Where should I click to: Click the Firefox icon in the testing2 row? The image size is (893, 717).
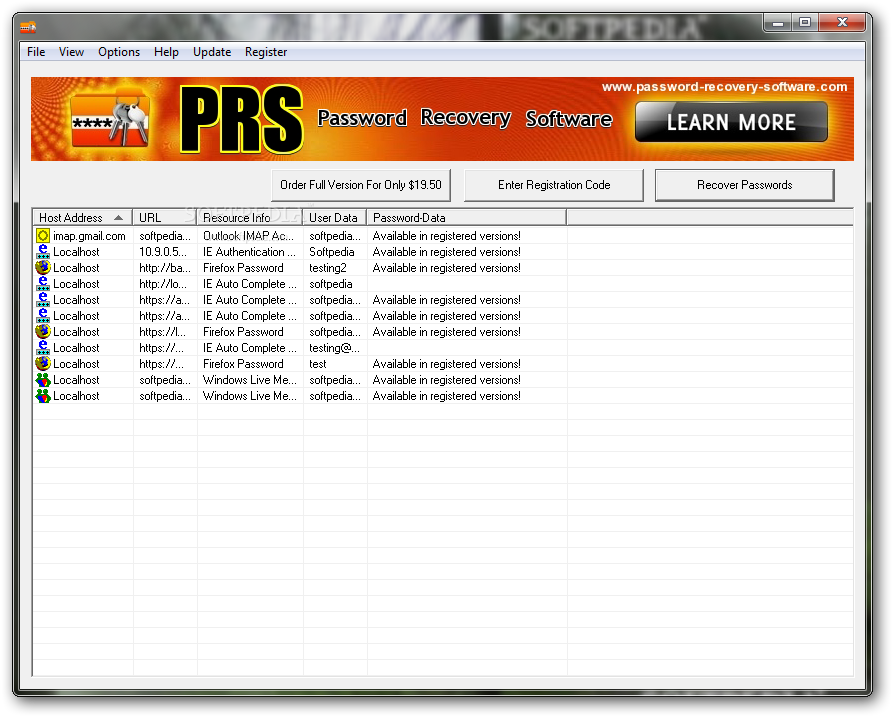pos(43,268)
